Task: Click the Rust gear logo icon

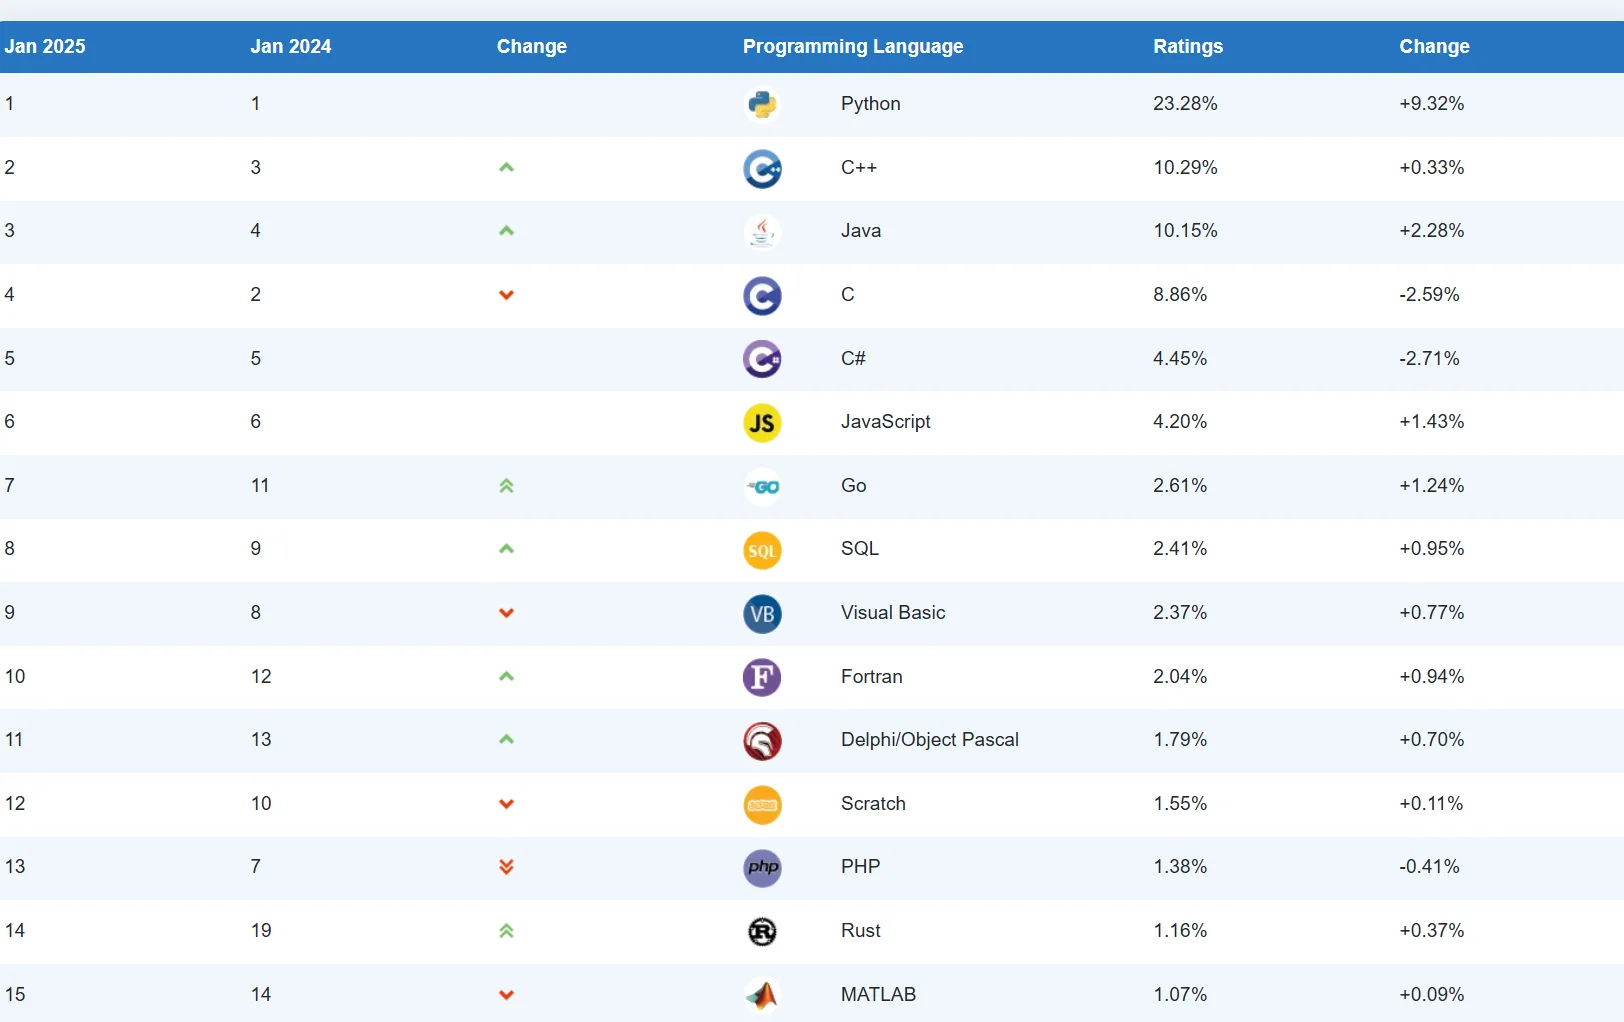Action: click(x=762, y=932)
